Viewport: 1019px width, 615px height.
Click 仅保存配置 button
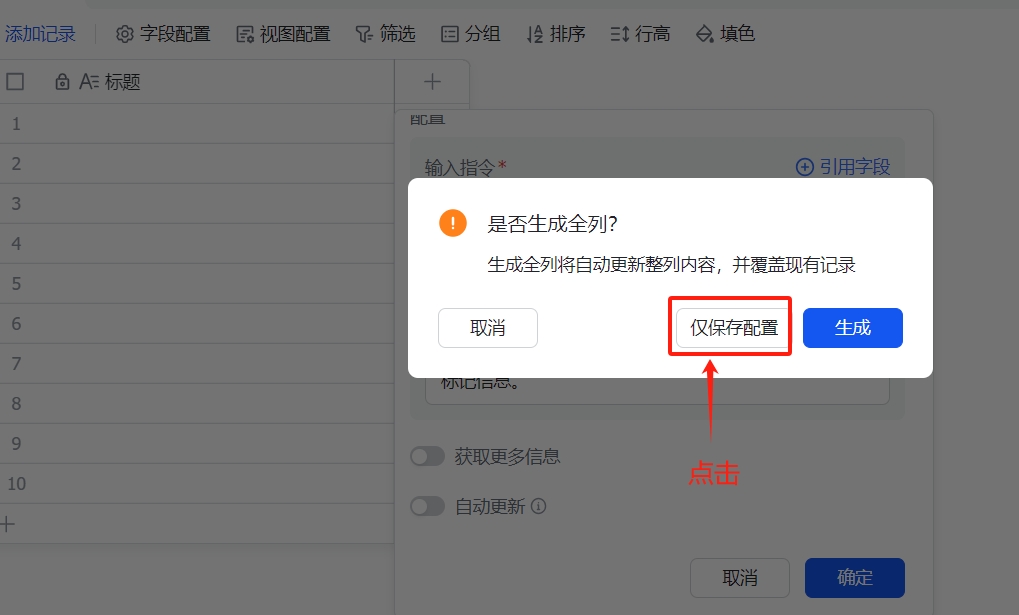[x=734, y=328]
